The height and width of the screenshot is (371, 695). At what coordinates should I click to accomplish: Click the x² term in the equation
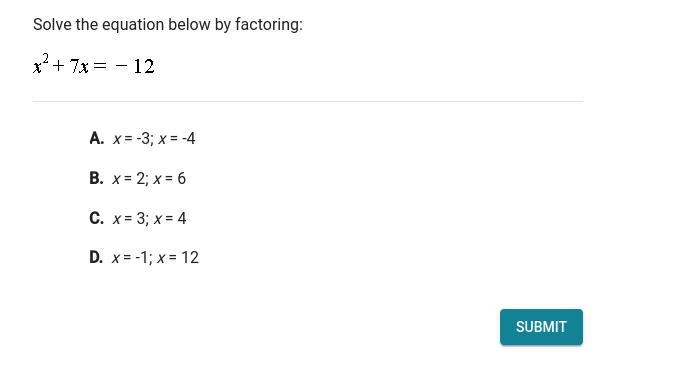click(x=41, y=65)
